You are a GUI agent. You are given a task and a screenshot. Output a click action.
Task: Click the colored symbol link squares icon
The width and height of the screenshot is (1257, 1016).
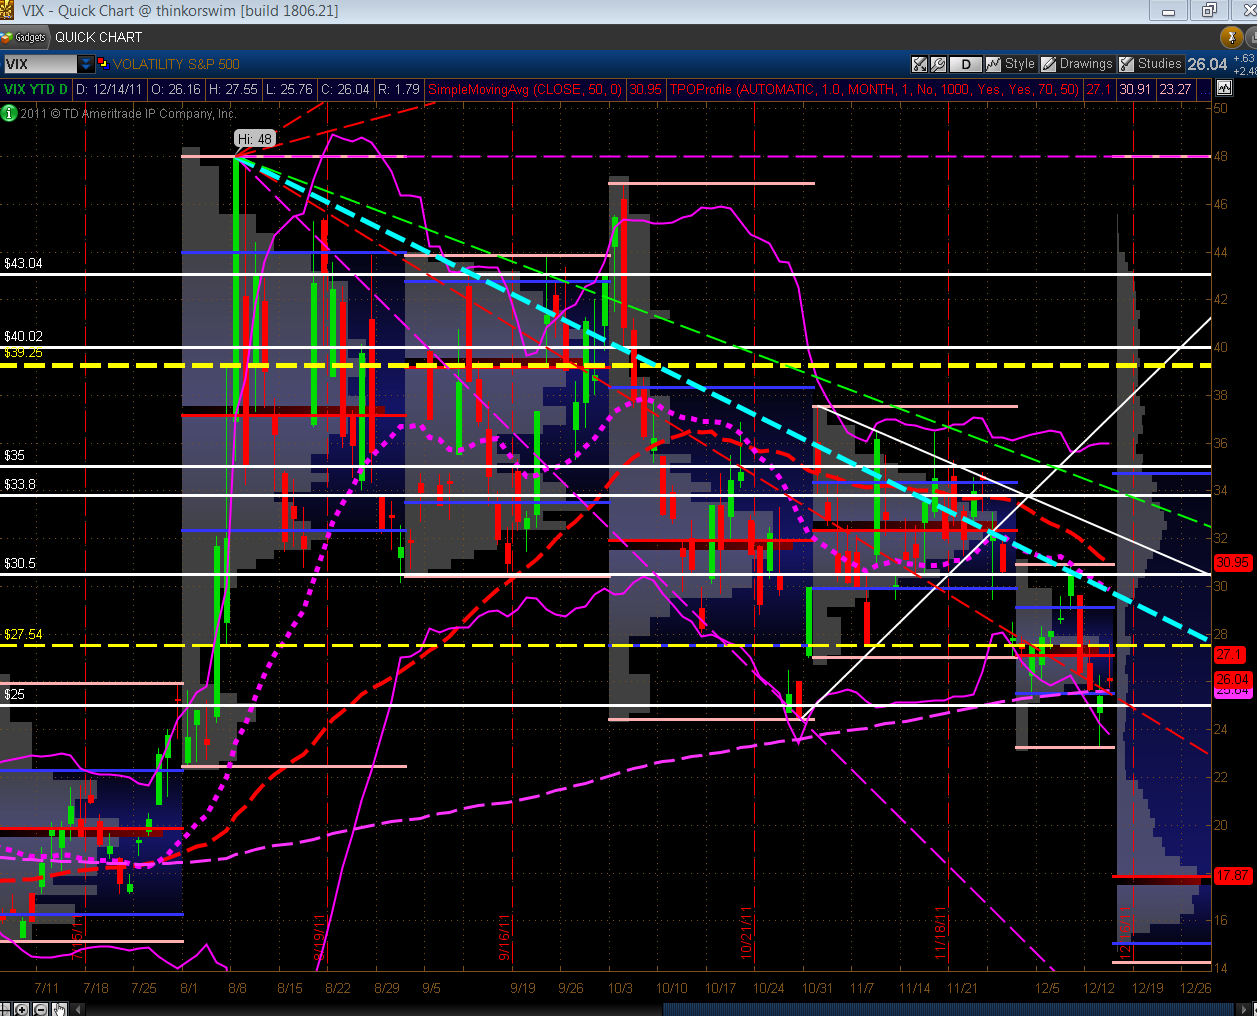[102, 63]
